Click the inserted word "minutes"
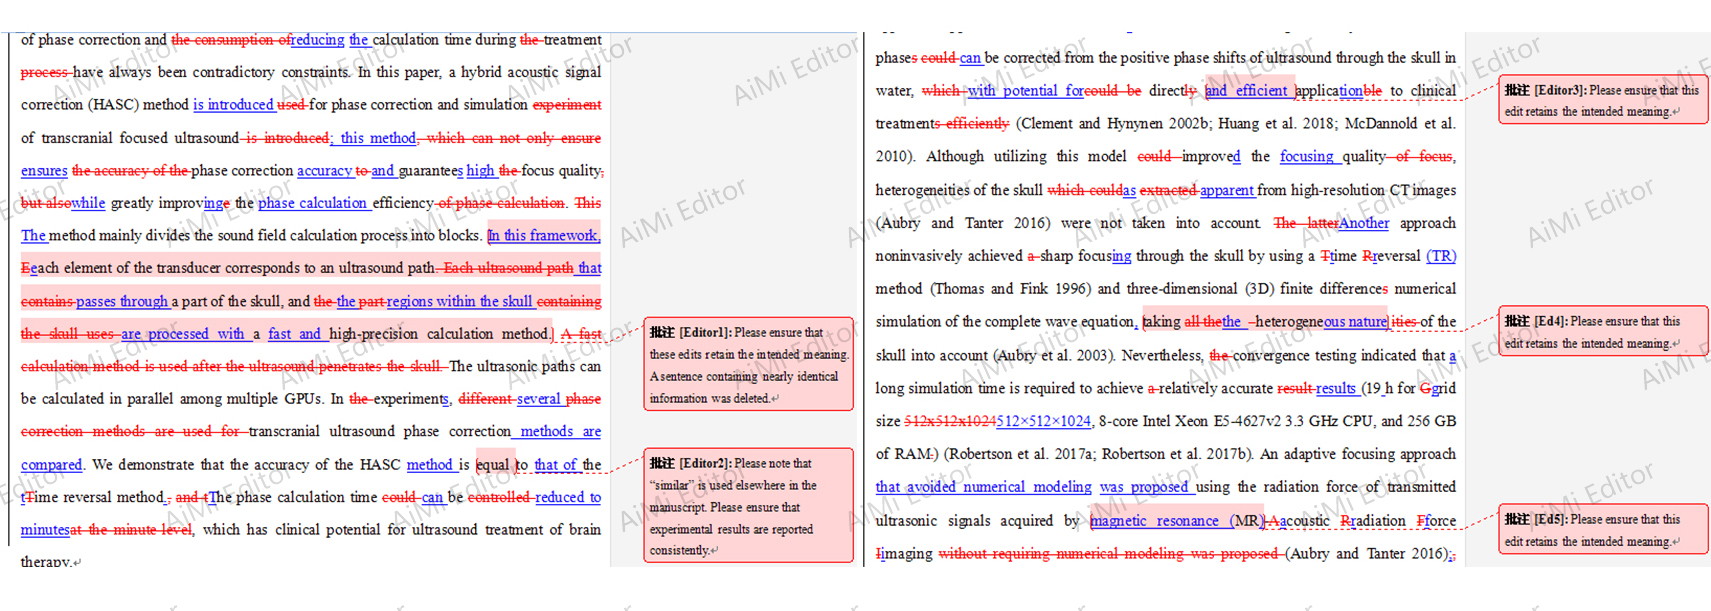Viewport: 1711px width, 611px height. [x=46, y=530]
